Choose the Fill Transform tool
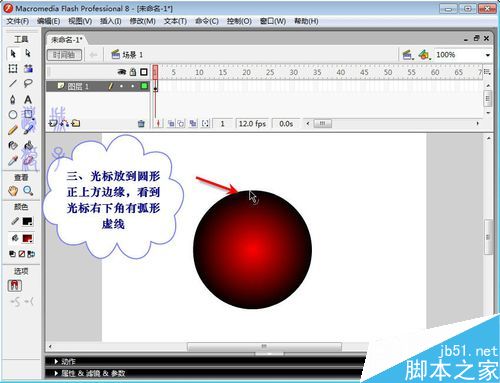 (28, 69)
